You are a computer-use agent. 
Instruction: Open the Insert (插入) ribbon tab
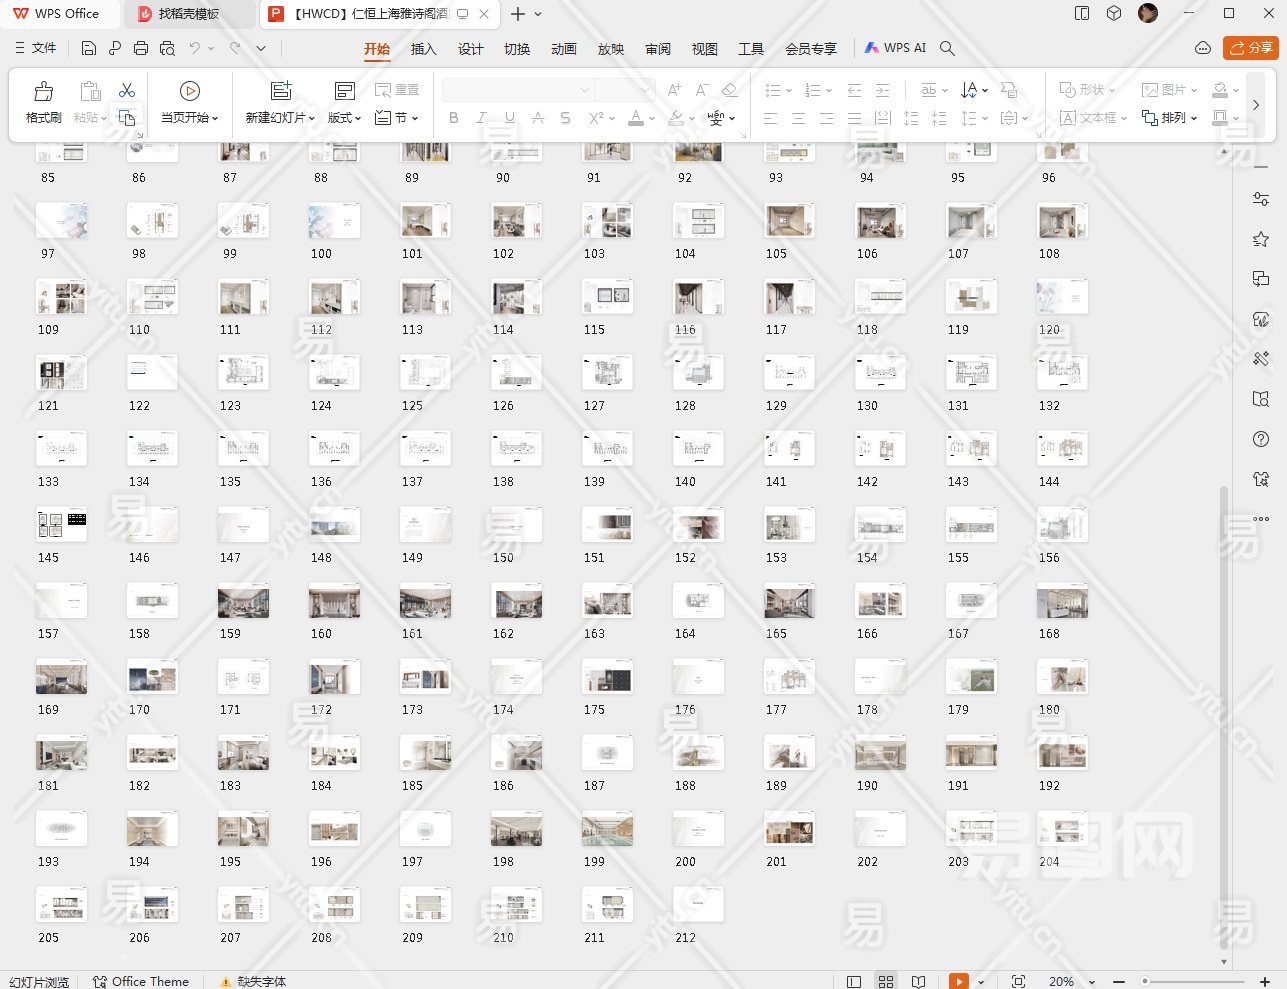(x=424, y=49)
